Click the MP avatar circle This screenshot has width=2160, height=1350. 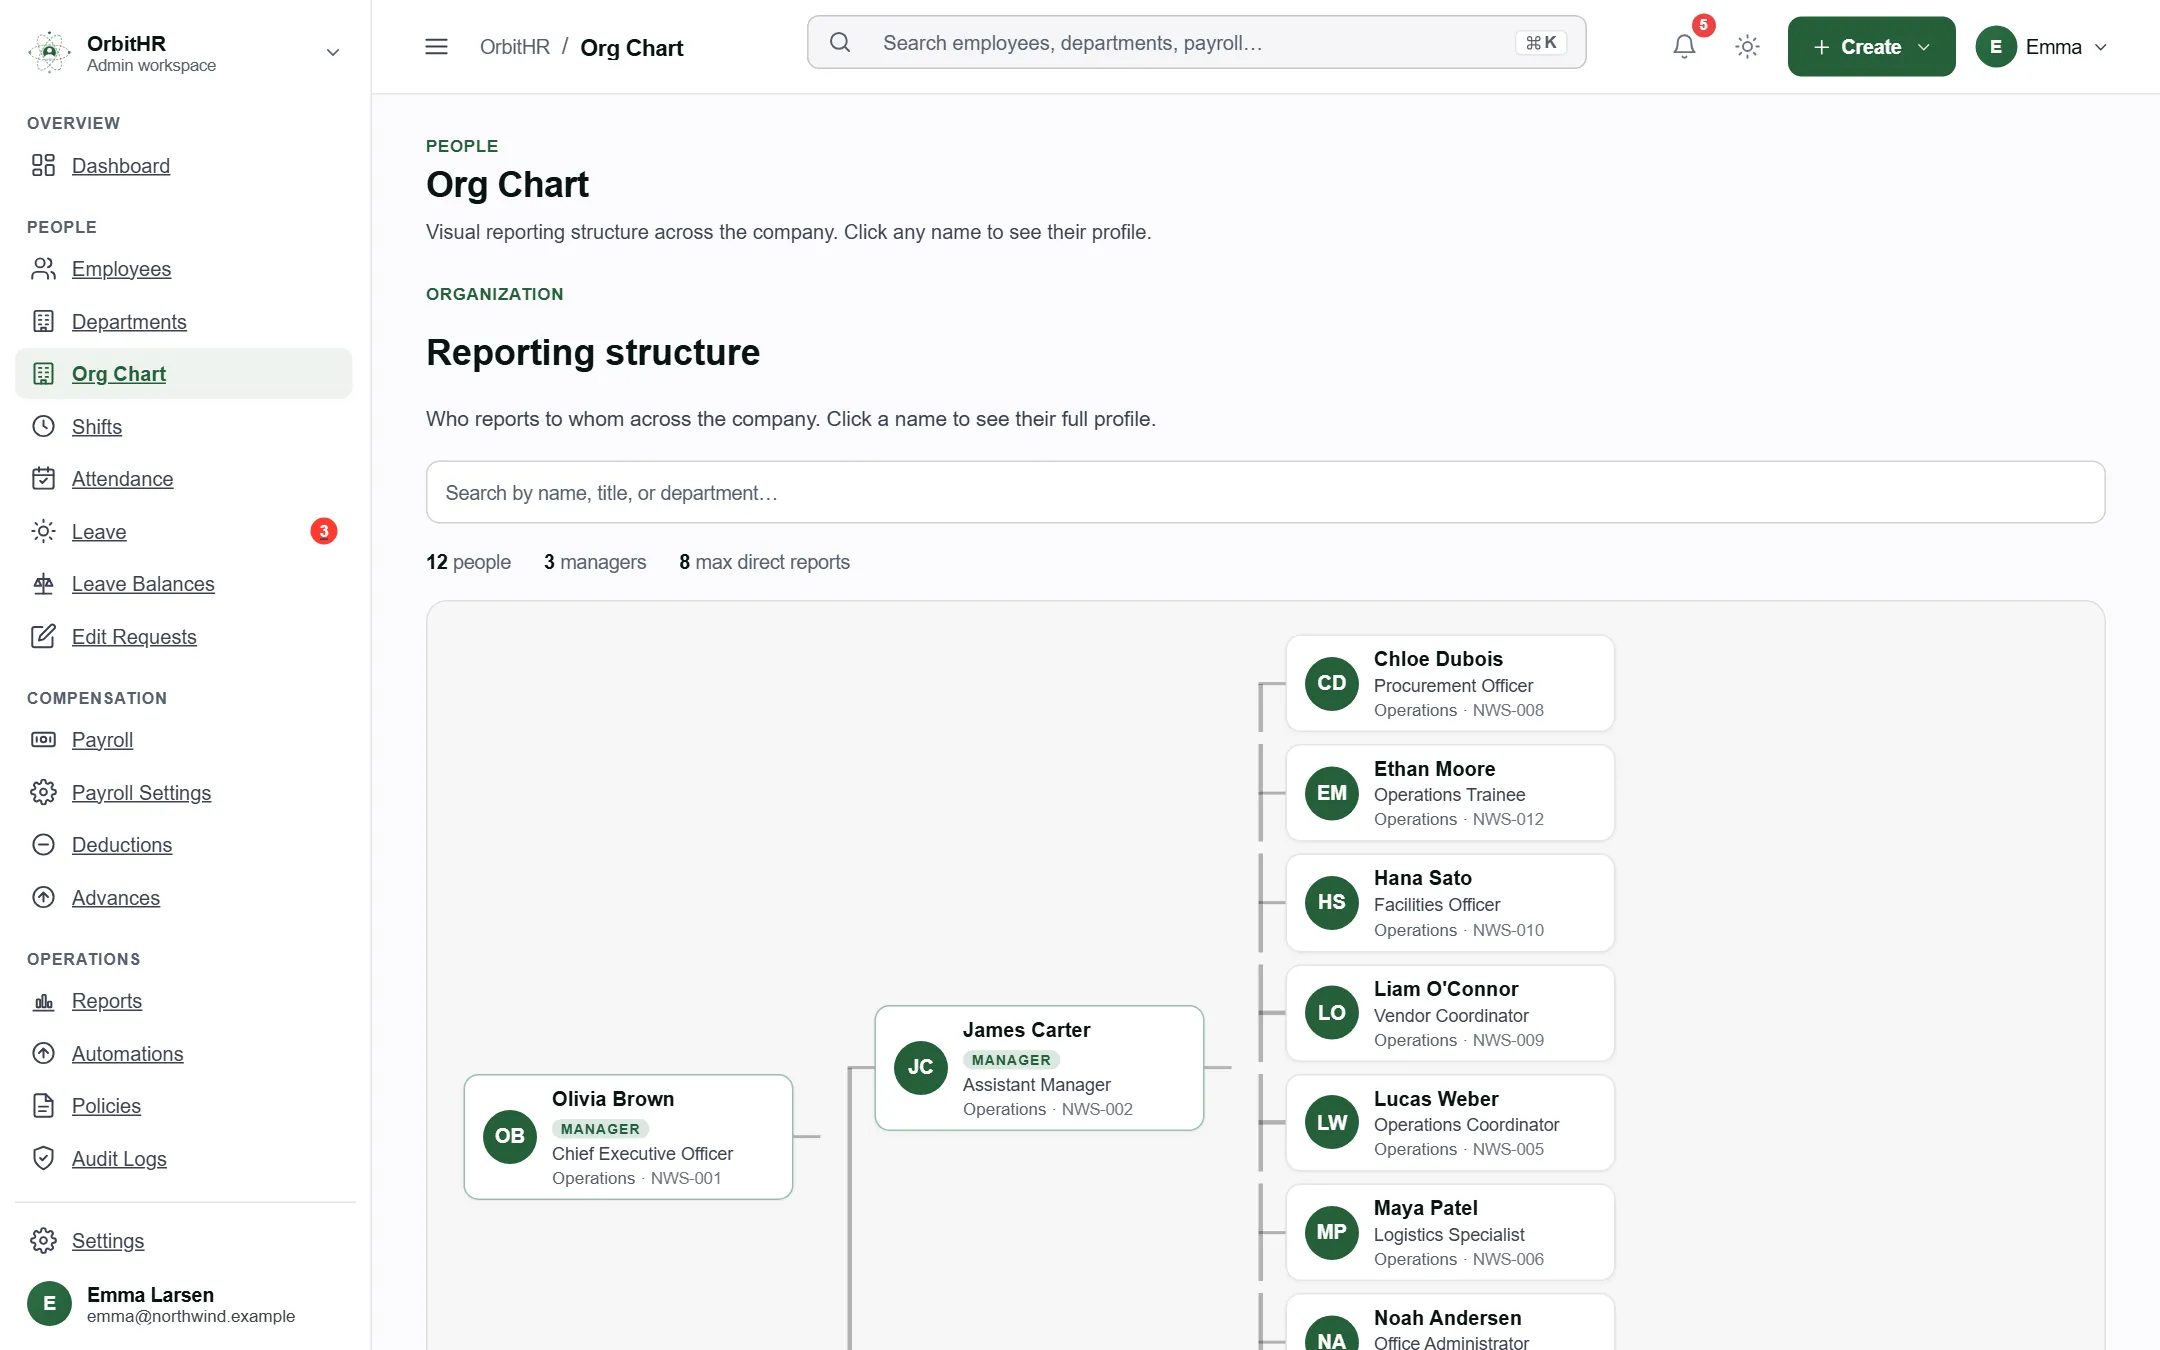[x=1331, y=1232]
